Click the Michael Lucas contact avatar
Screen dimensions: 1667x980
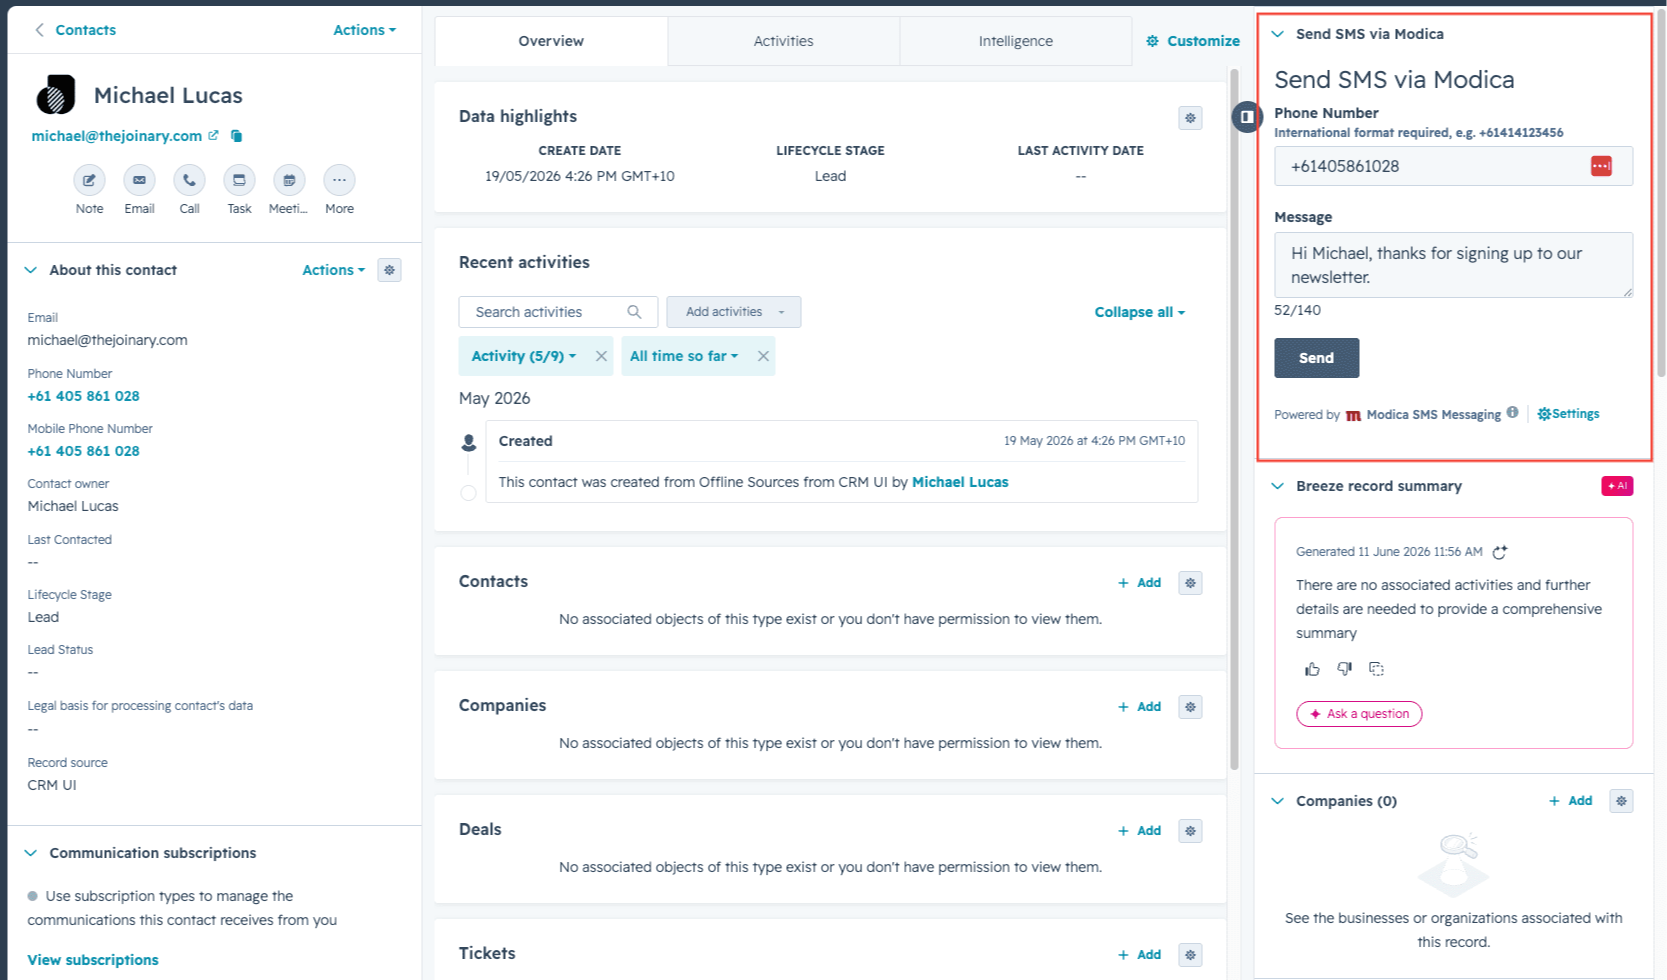click(56, 95)
